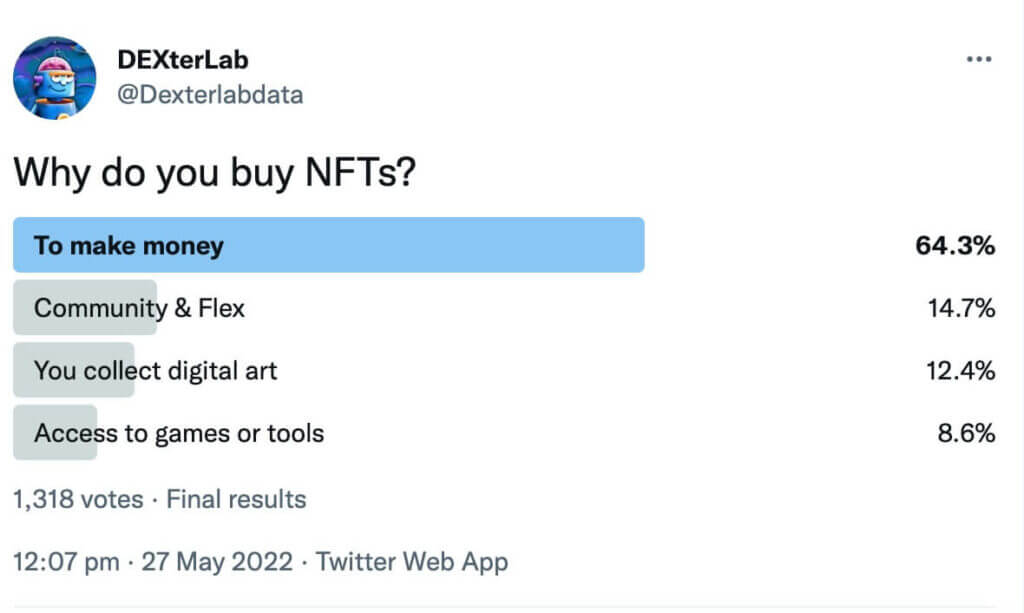Viewport: 1024px width, 613px height.
Task: Open the DEXterLab display name link
Action: (183, 60)
